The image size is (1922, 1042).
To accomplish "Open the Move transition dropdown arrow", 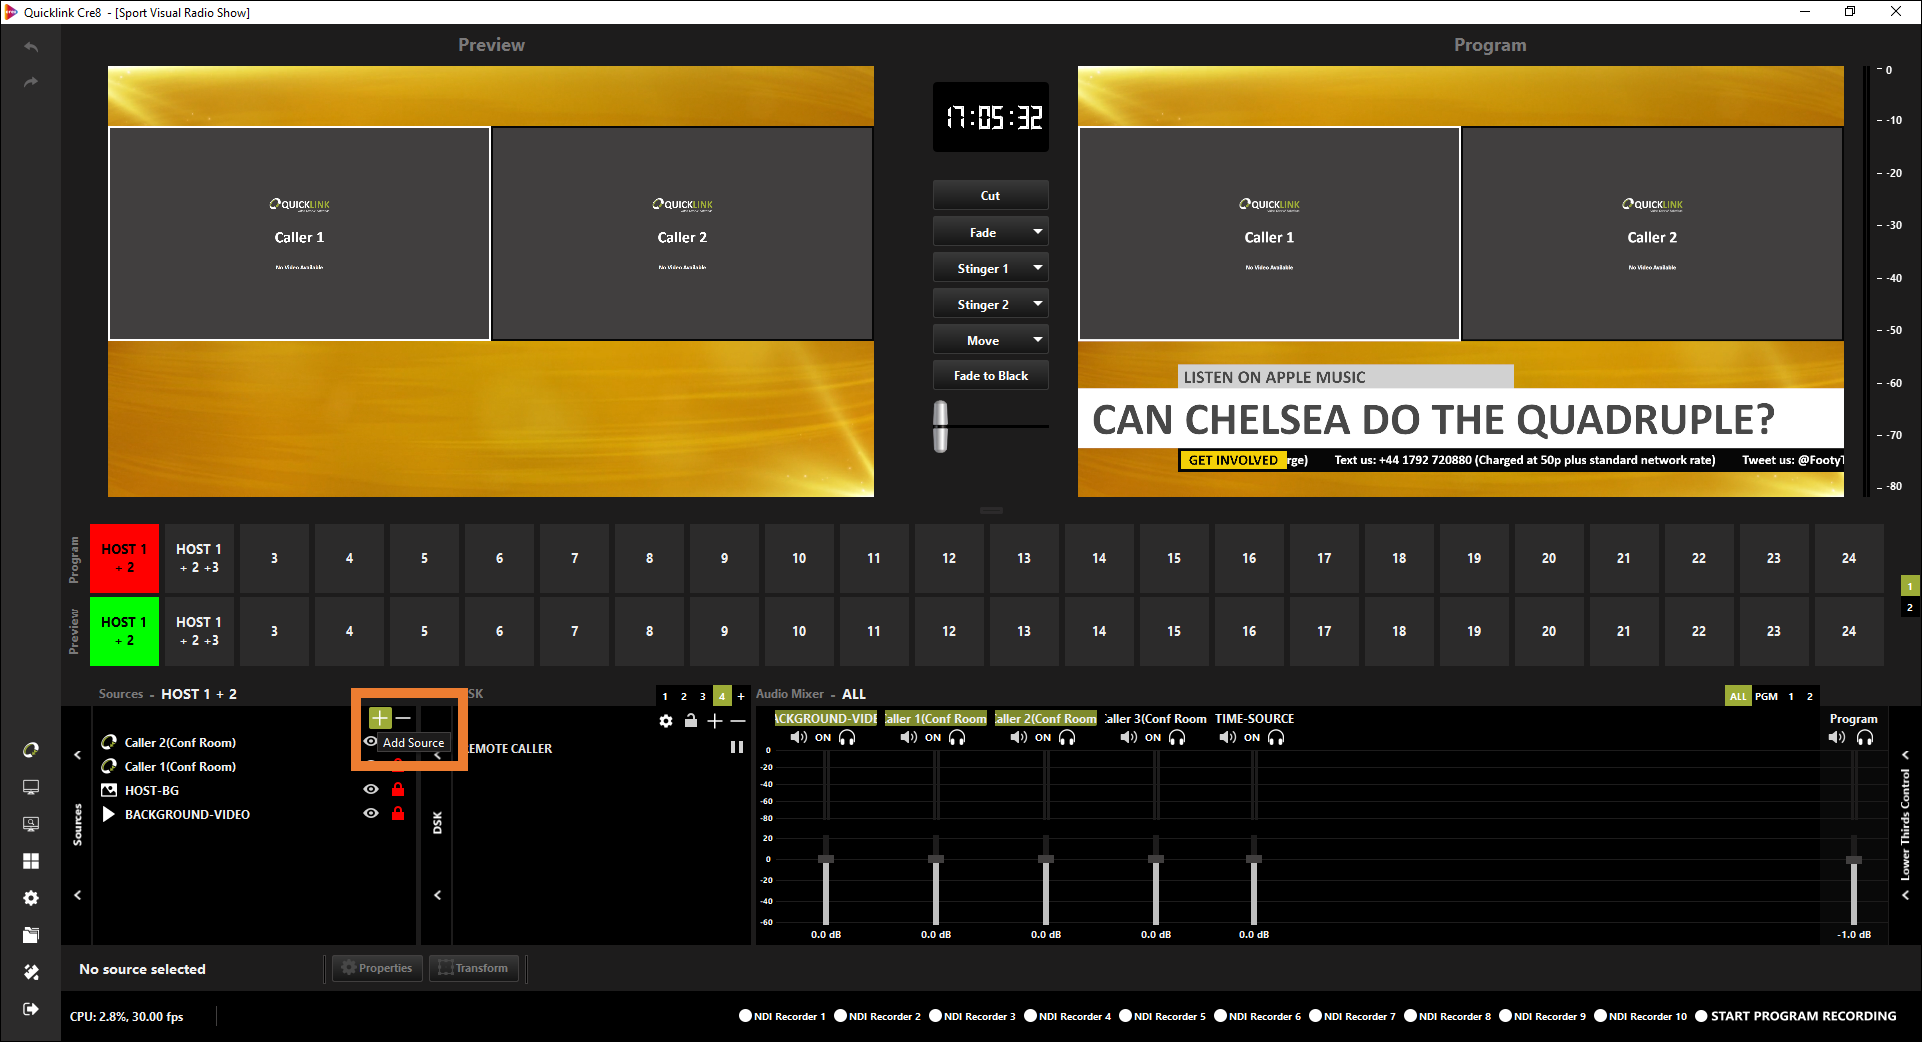I will click(x=1038, y=340).
